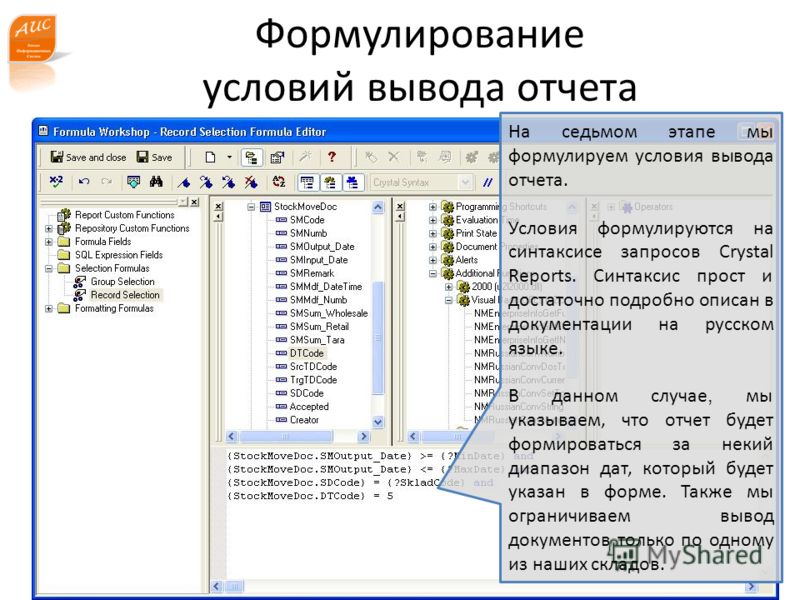800x600 pixels.
Task: Click editor horizontal scroll left arrow
Action: (217, 587)
